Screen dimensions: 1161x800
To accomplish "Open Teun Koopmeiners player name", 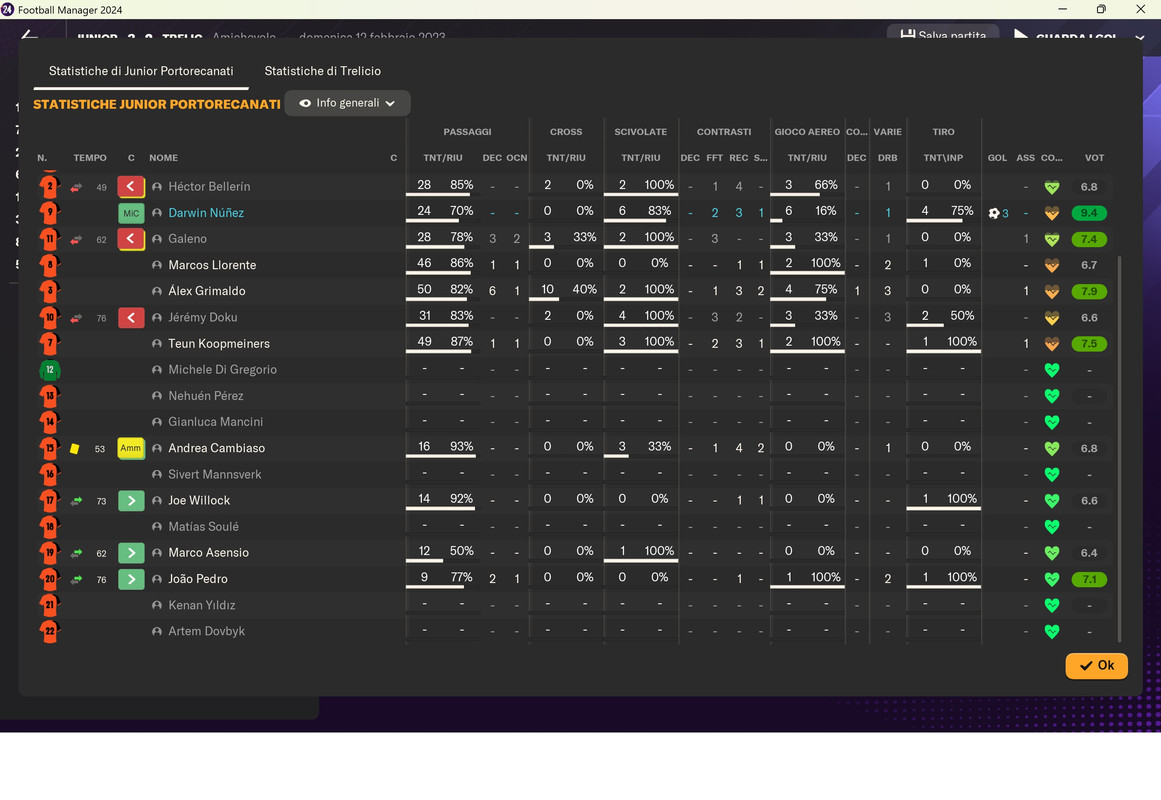I will (218, 344).
